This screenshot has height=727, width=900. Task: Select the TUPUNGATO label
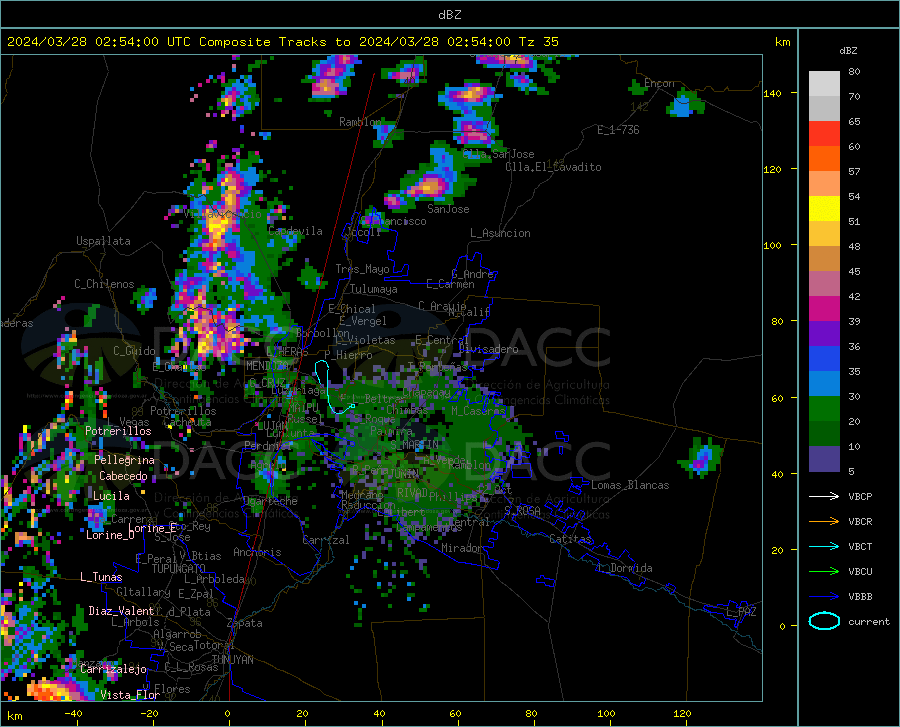pos(179,569)
